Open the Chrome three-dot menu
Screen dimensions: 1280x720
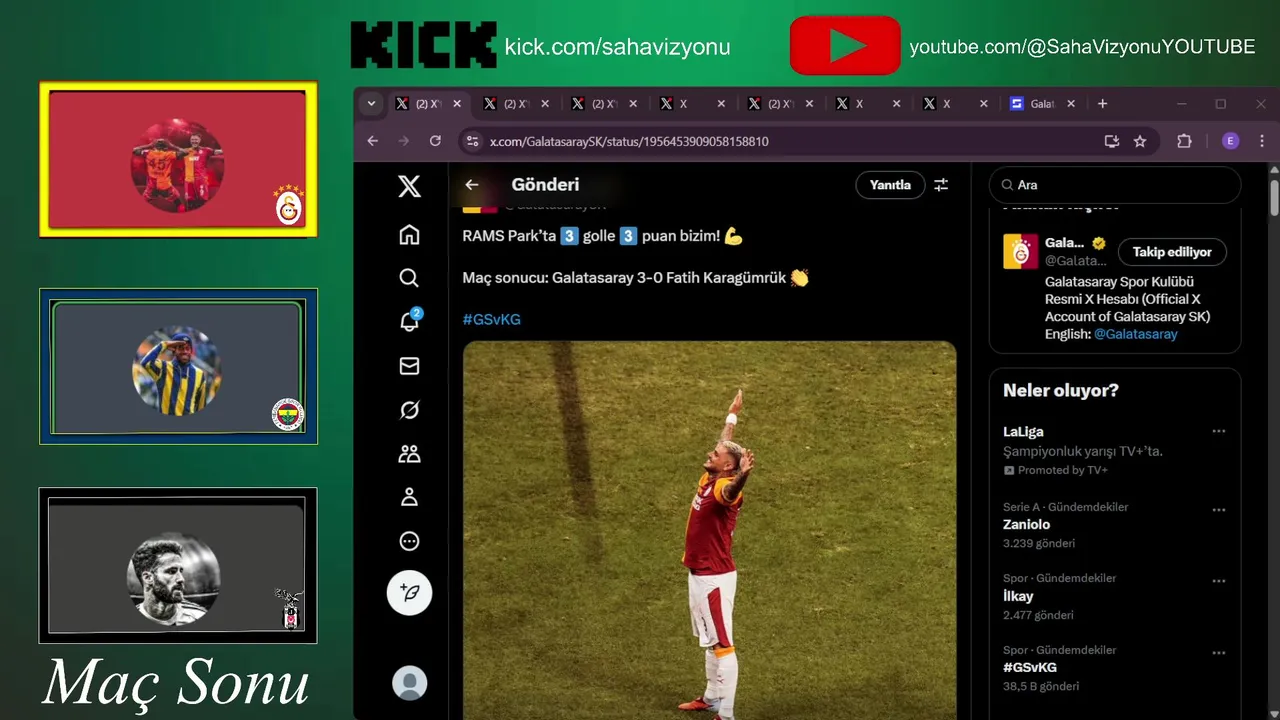pos(1262,141)
